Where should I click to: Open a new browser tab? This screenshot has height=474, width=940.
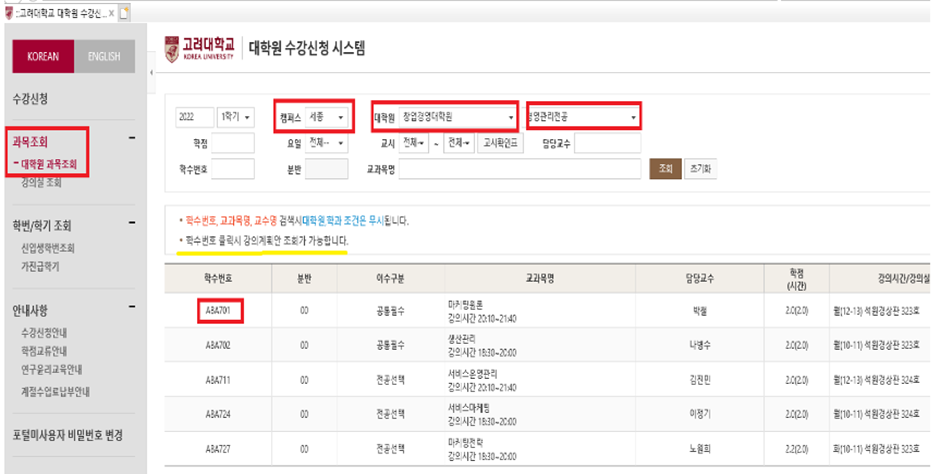click(x=124, y=13)
